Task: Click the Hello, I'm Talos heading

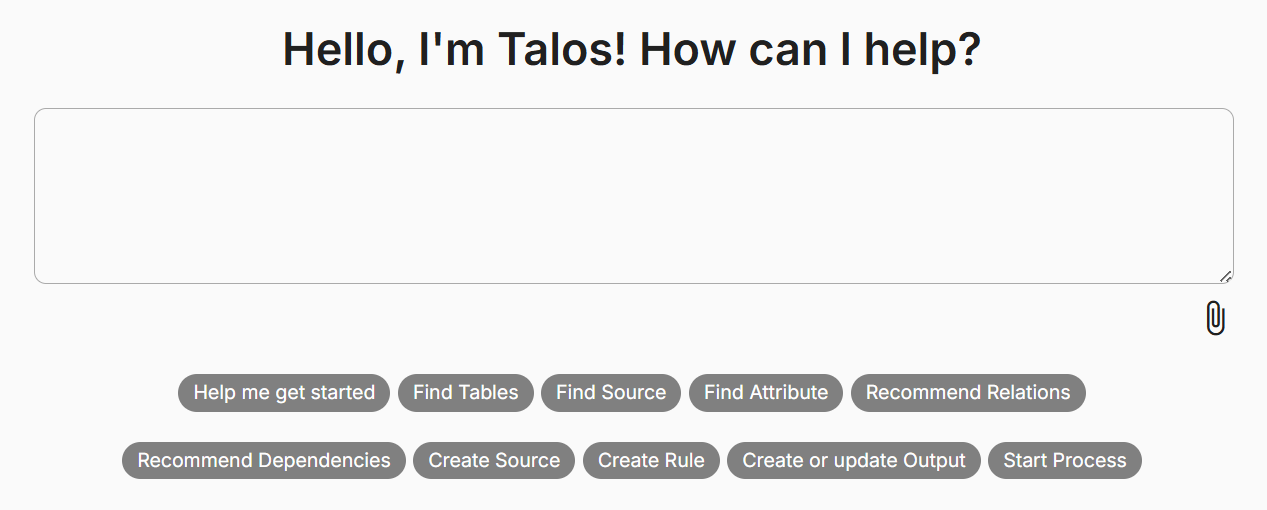Action: click(x=632, y=50)
